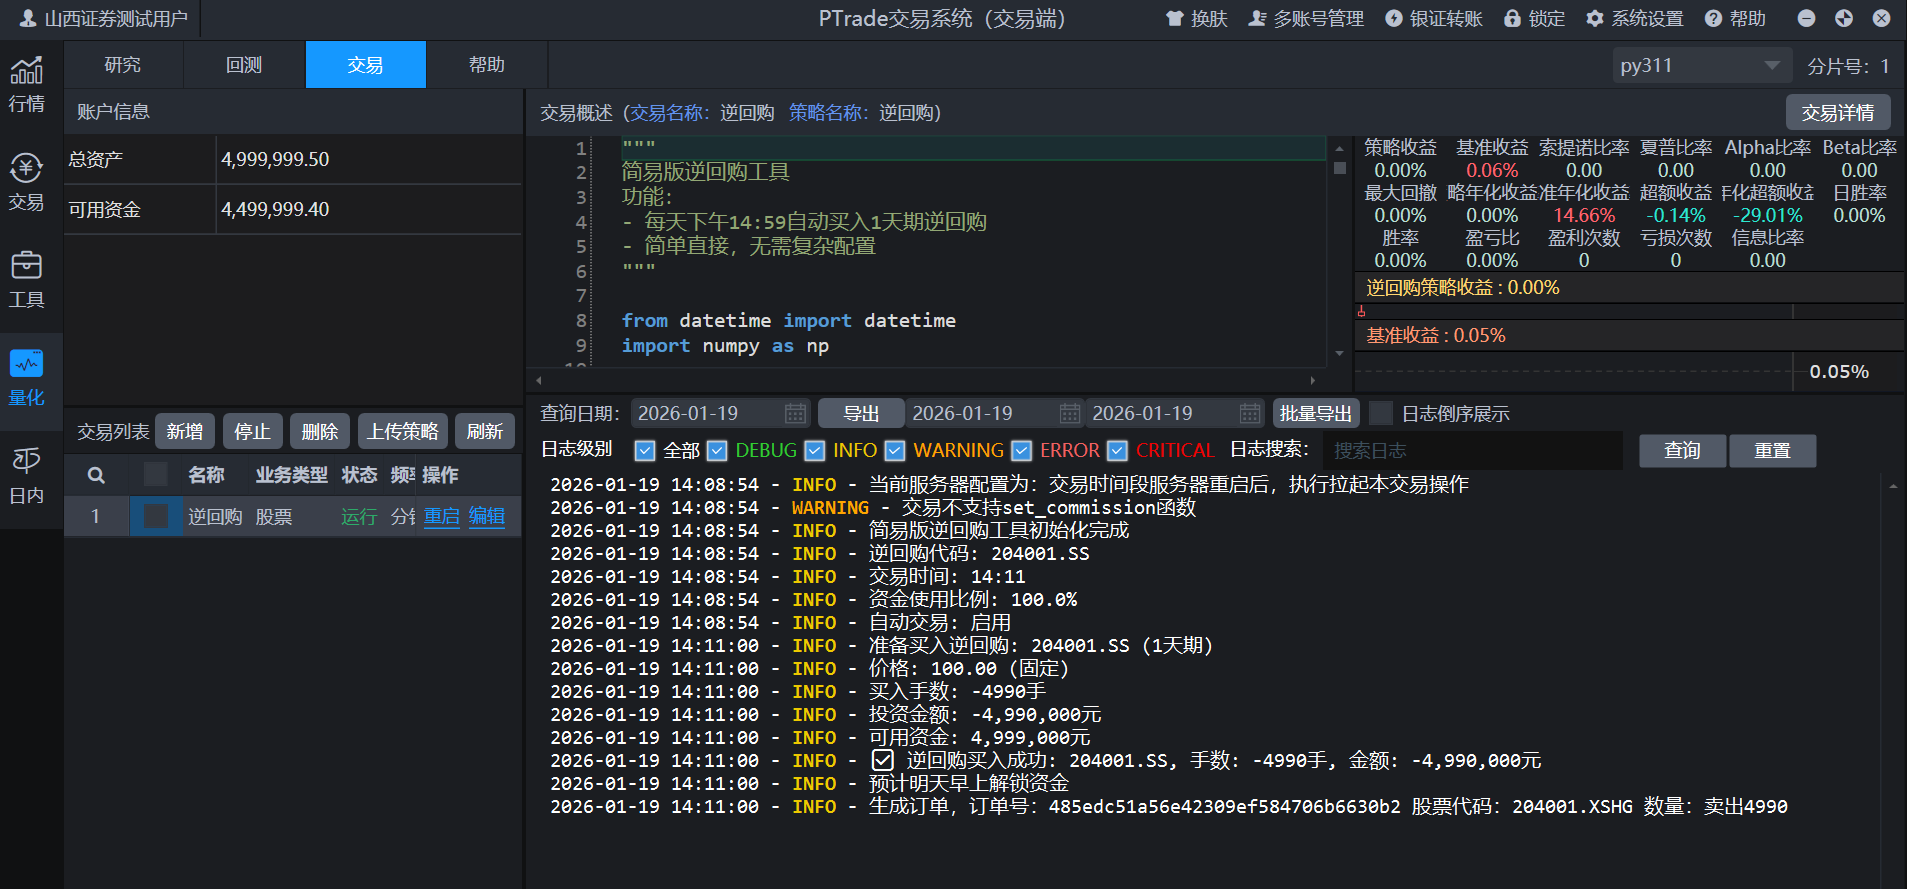Click the 搜索日志 search input field
The image size is (1907, 889).
pyautogui.click(x=1470, y=451)
